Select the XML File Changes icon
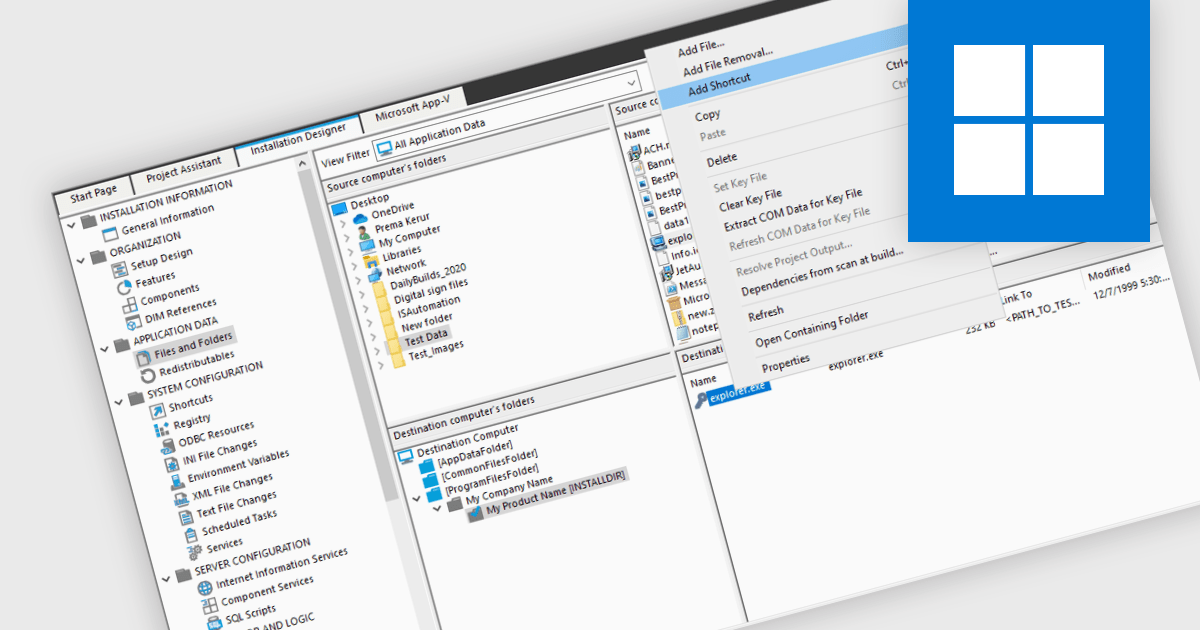This screenshot has height=630, width=1200. [181, 500]
